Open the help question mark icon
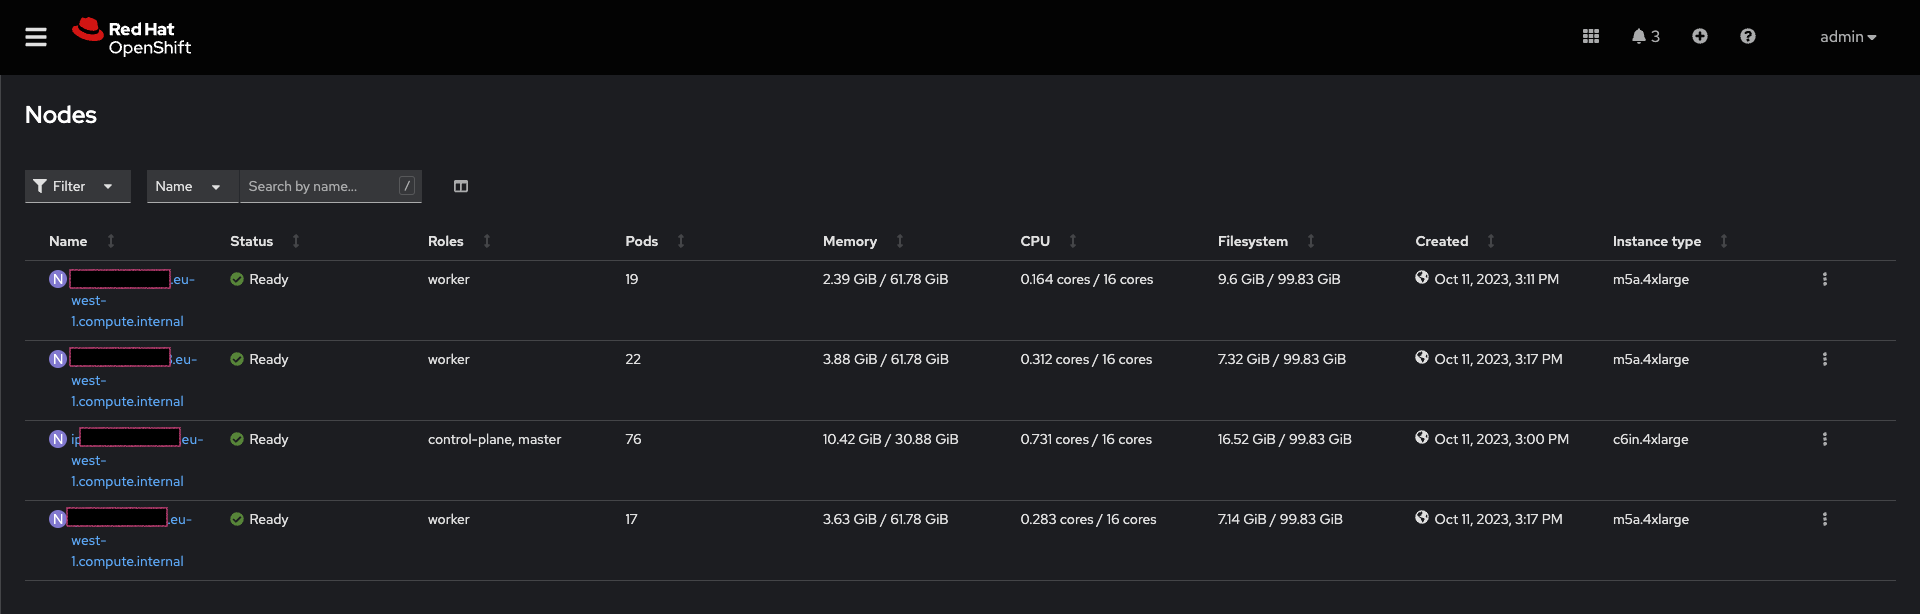The width and height of the screenshot is (1920, 614). pos(1747,36)
